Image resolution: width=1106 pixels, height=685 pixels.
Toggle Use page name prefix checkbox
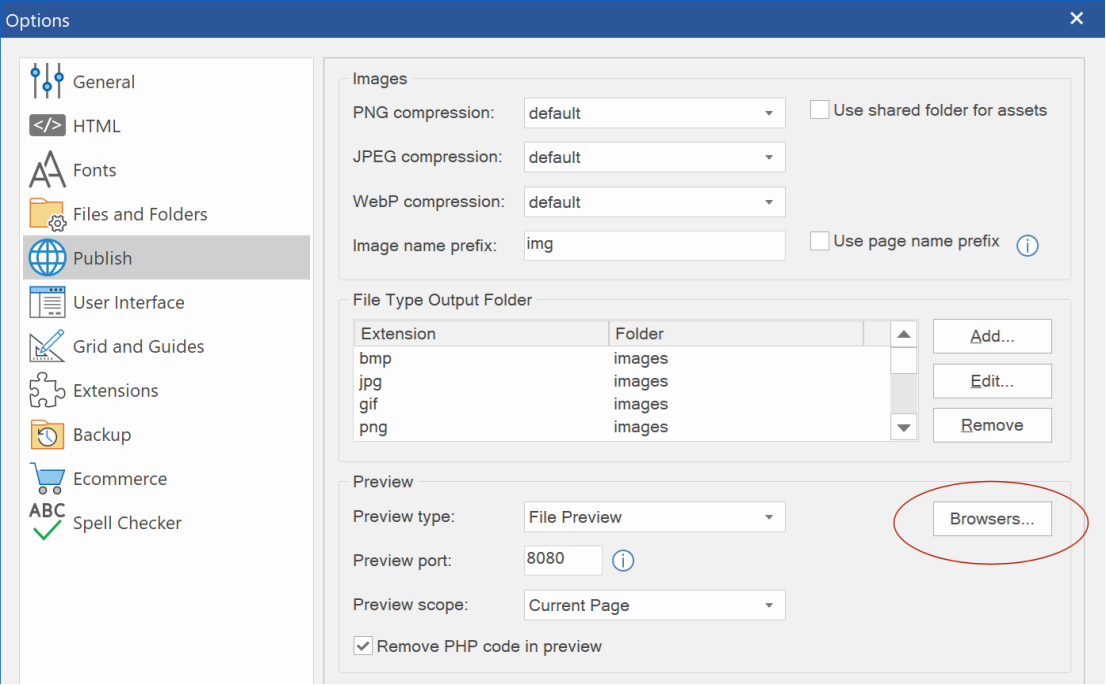click(x=819, y=241)
